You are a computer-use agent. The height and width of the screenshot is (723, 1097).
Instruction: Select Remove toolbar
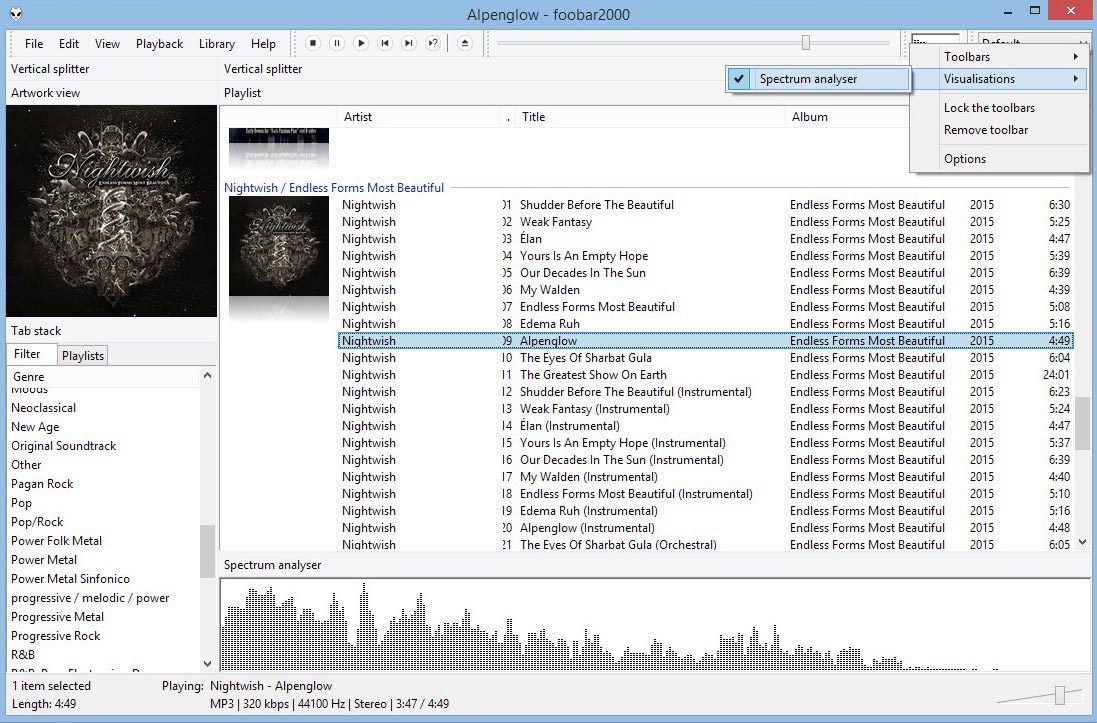pyautogui.click(x=984, y=130)
